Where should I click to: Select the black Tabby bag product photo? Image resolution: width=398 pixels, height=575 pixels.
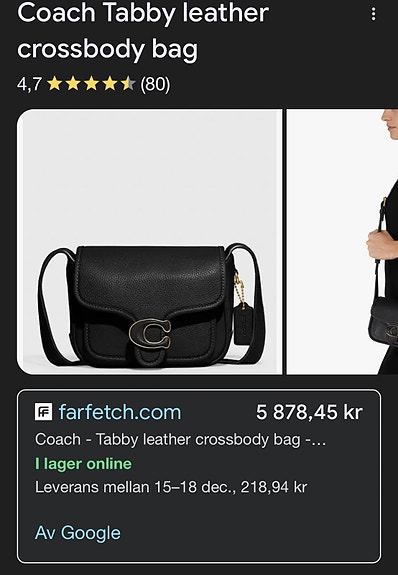click(149, 242)
